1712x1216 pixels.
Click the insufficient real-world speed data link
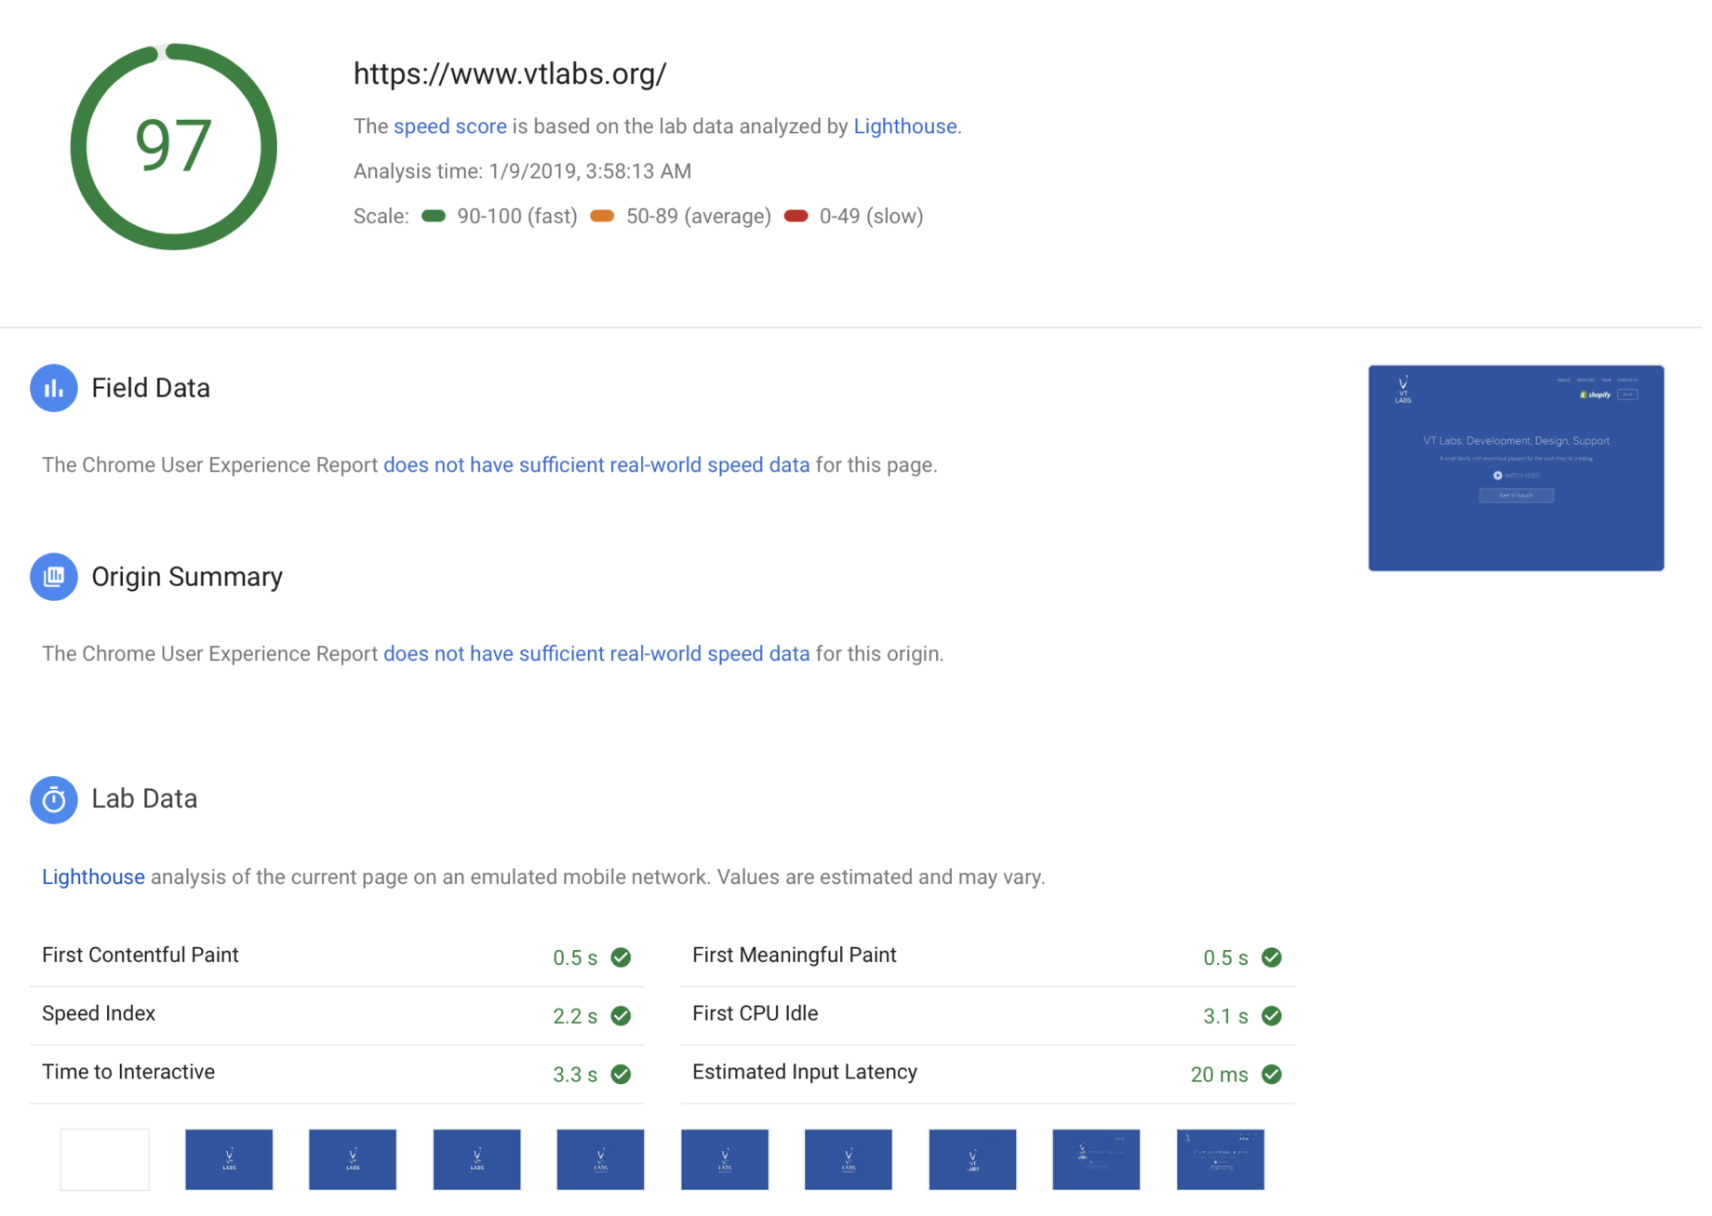[596, 465]
